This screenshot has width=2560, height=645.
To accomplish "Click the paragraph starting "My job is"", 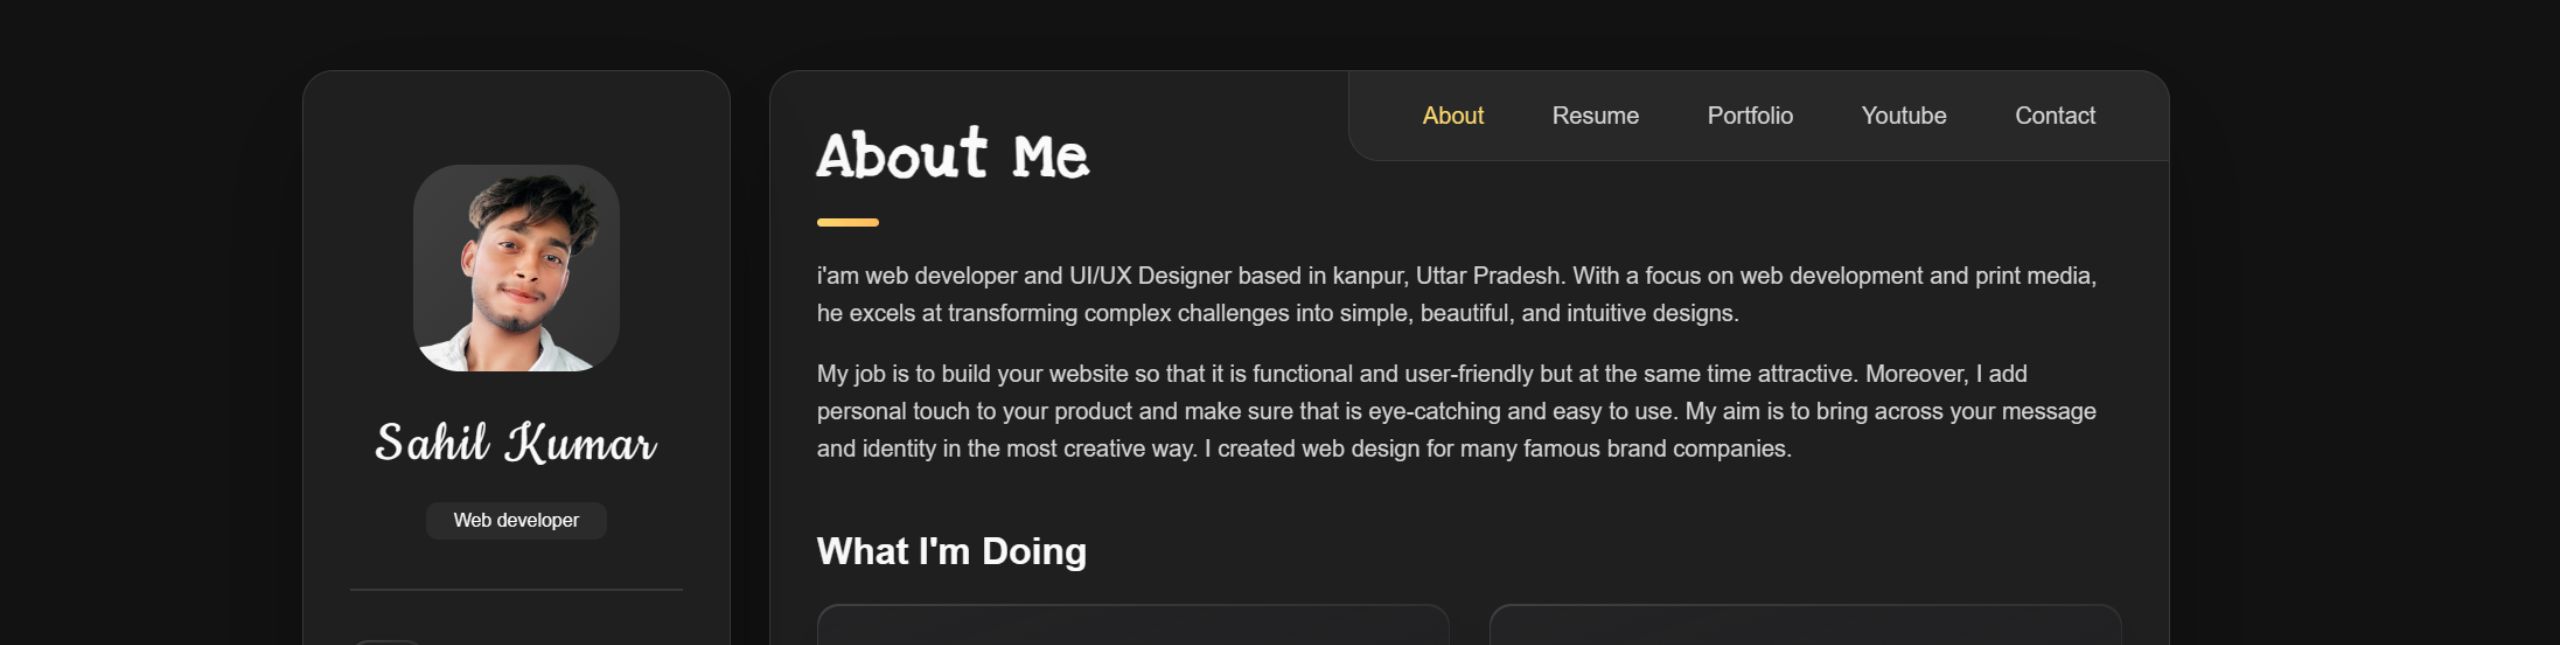I will [x=1456, y=411].
